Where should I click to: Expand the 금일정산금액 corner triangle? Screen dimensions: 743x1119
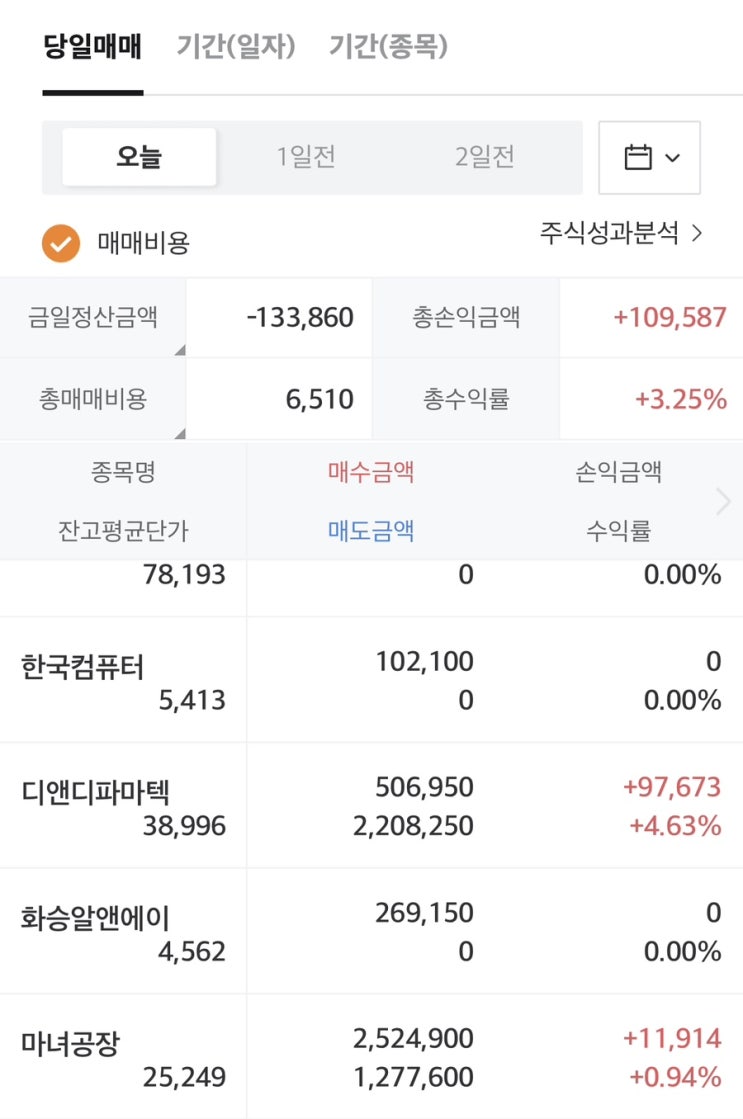pos(180,350)
